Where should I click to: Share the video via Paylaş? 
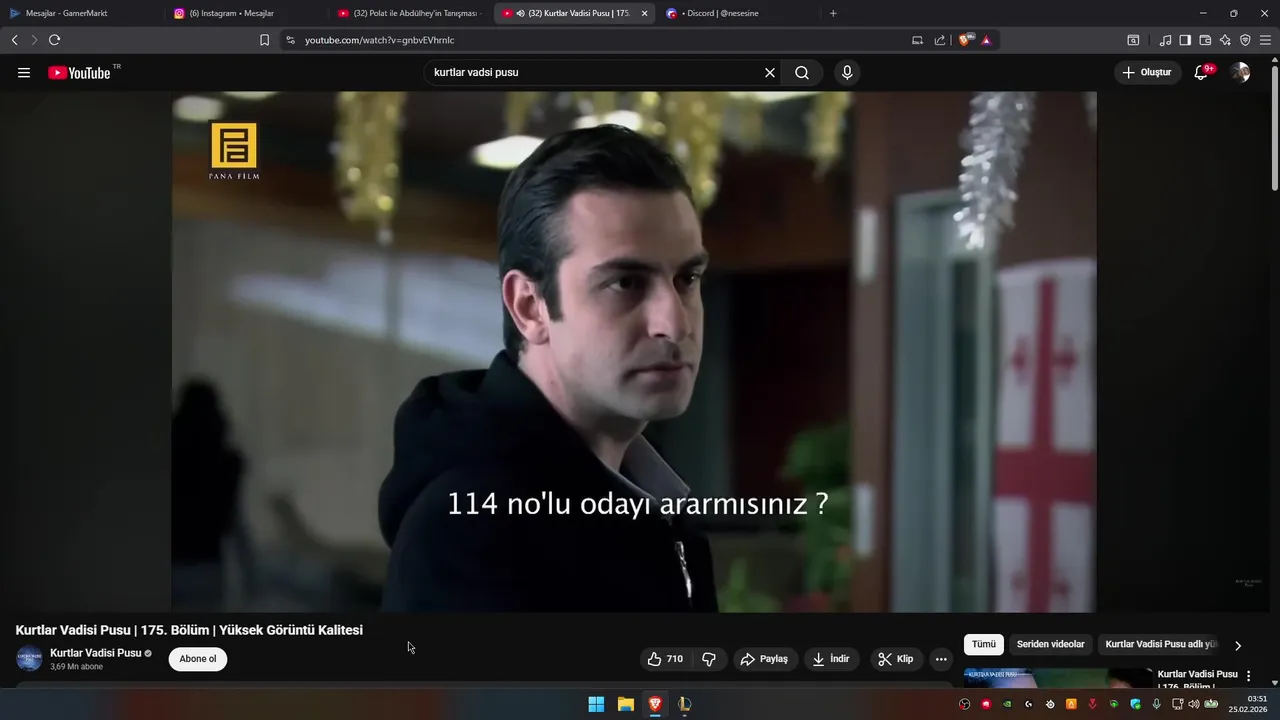point(765,659)
